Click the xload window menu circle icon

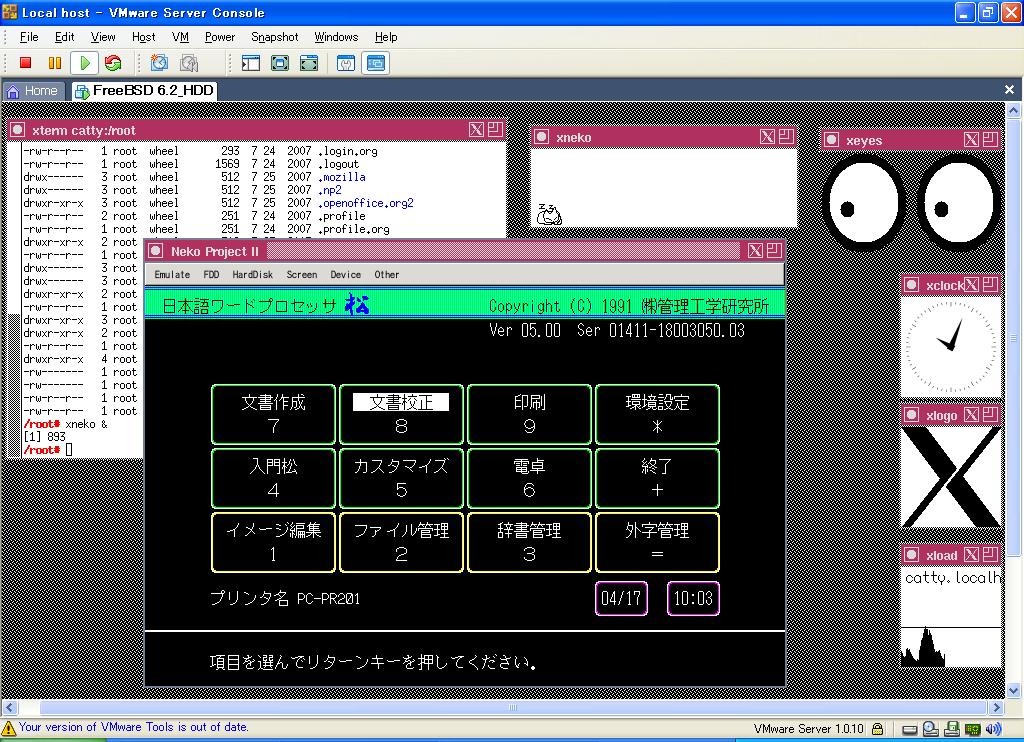pyautogui.click(x=912, y=555)
